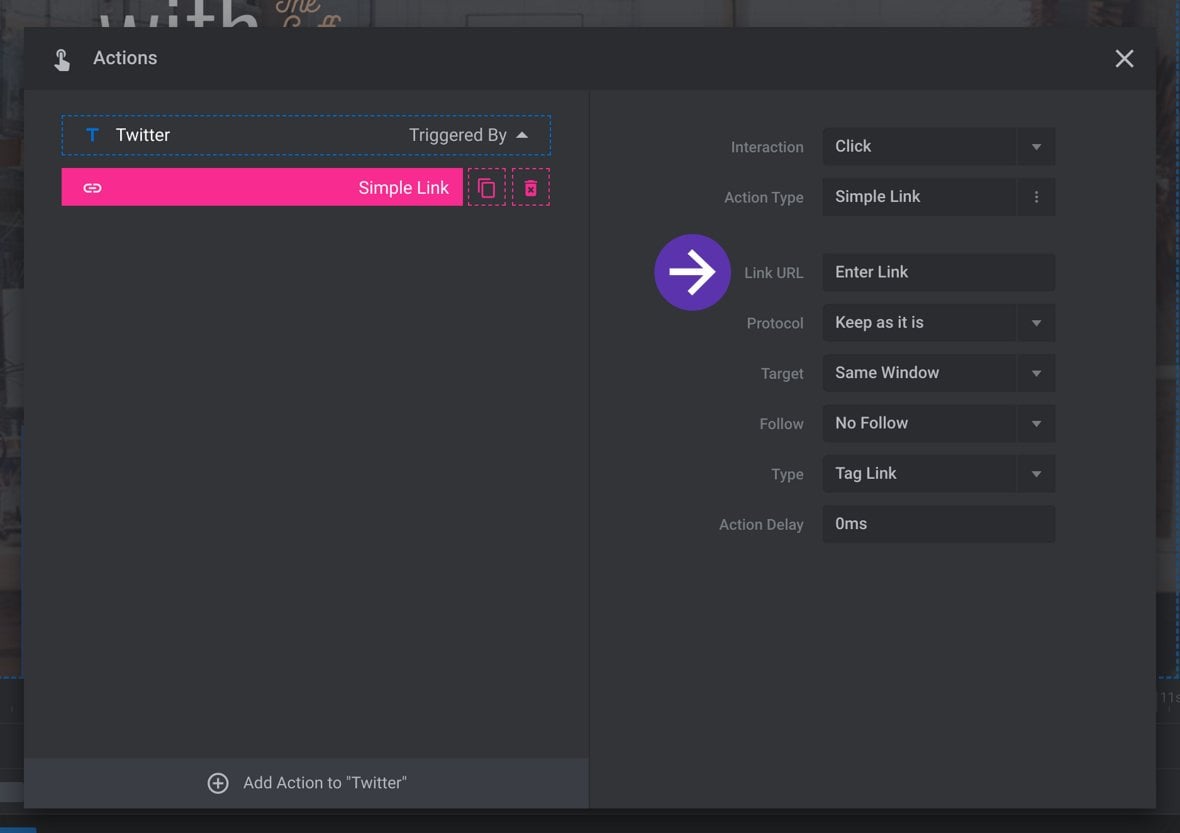Open the Action Type options menu dots

[1036, 197]
